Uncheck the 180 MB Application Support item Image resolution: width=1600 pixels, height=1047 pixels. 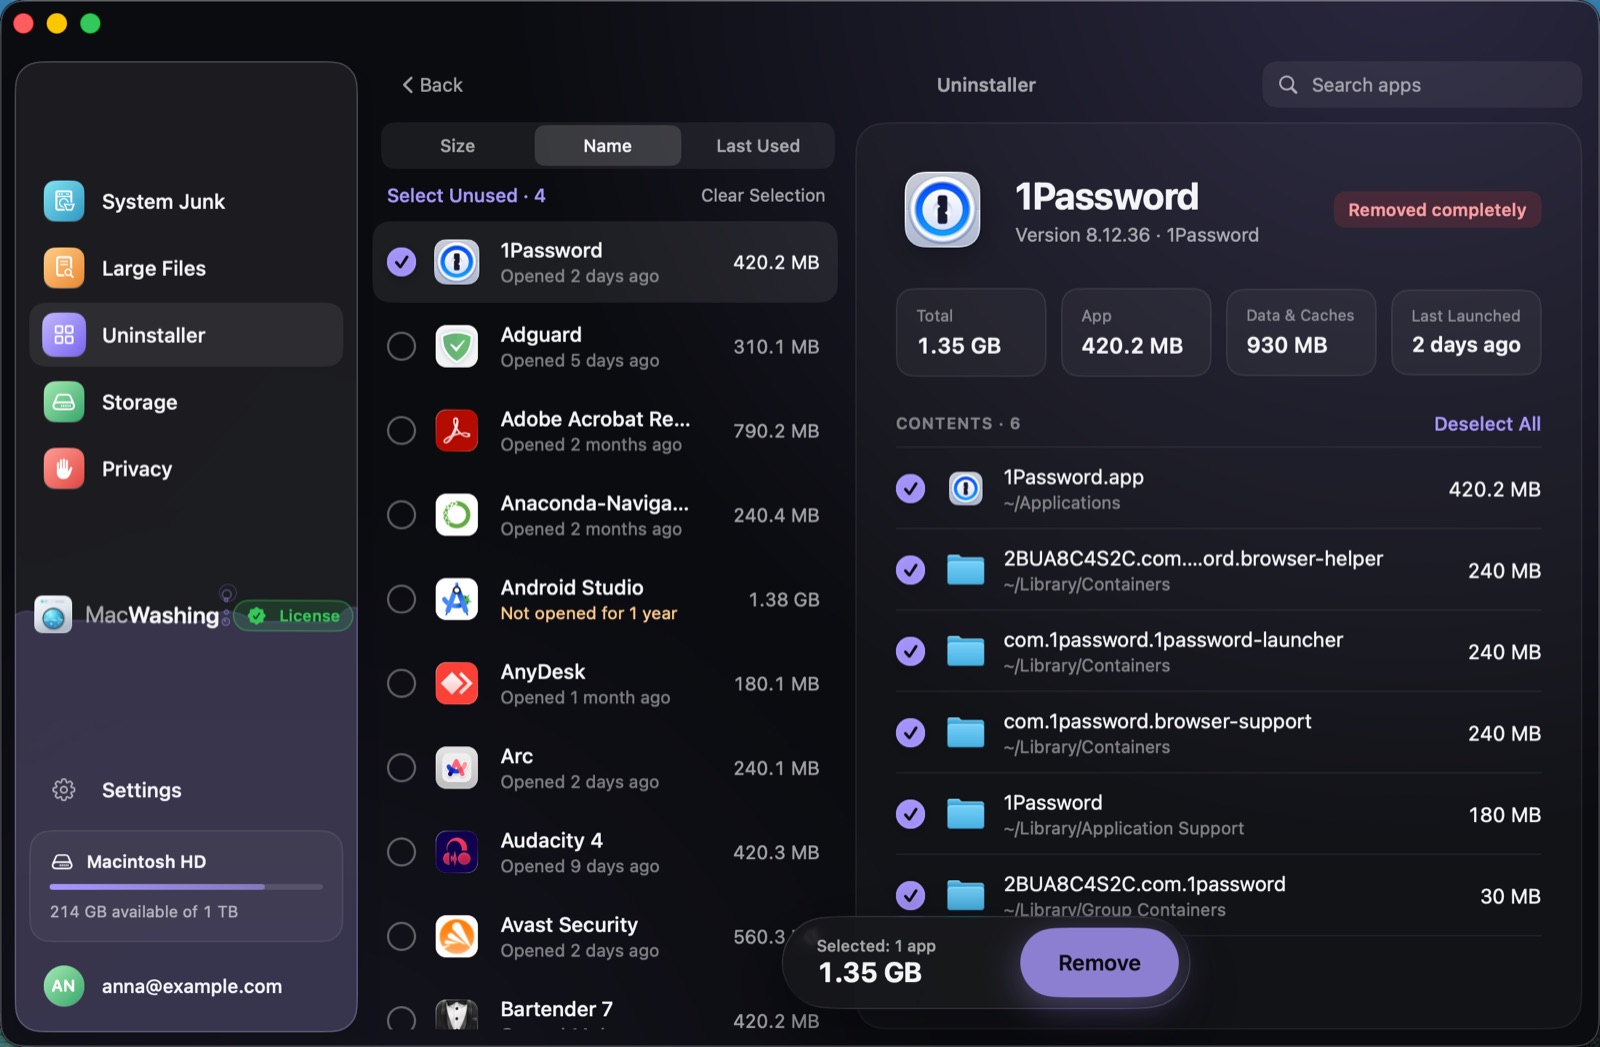[910, 815]
